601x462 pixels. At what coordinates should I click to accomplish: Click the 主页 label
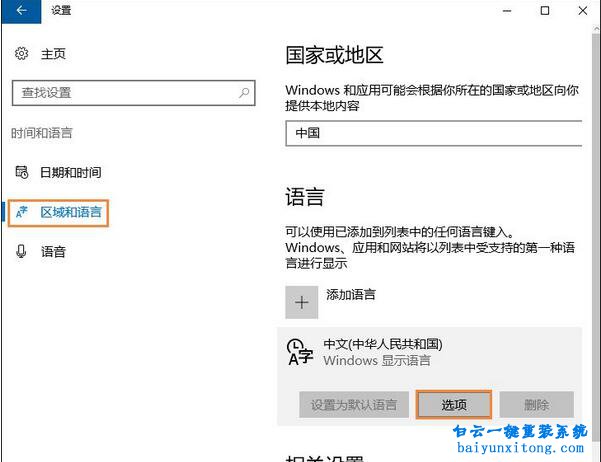point(53,54)
